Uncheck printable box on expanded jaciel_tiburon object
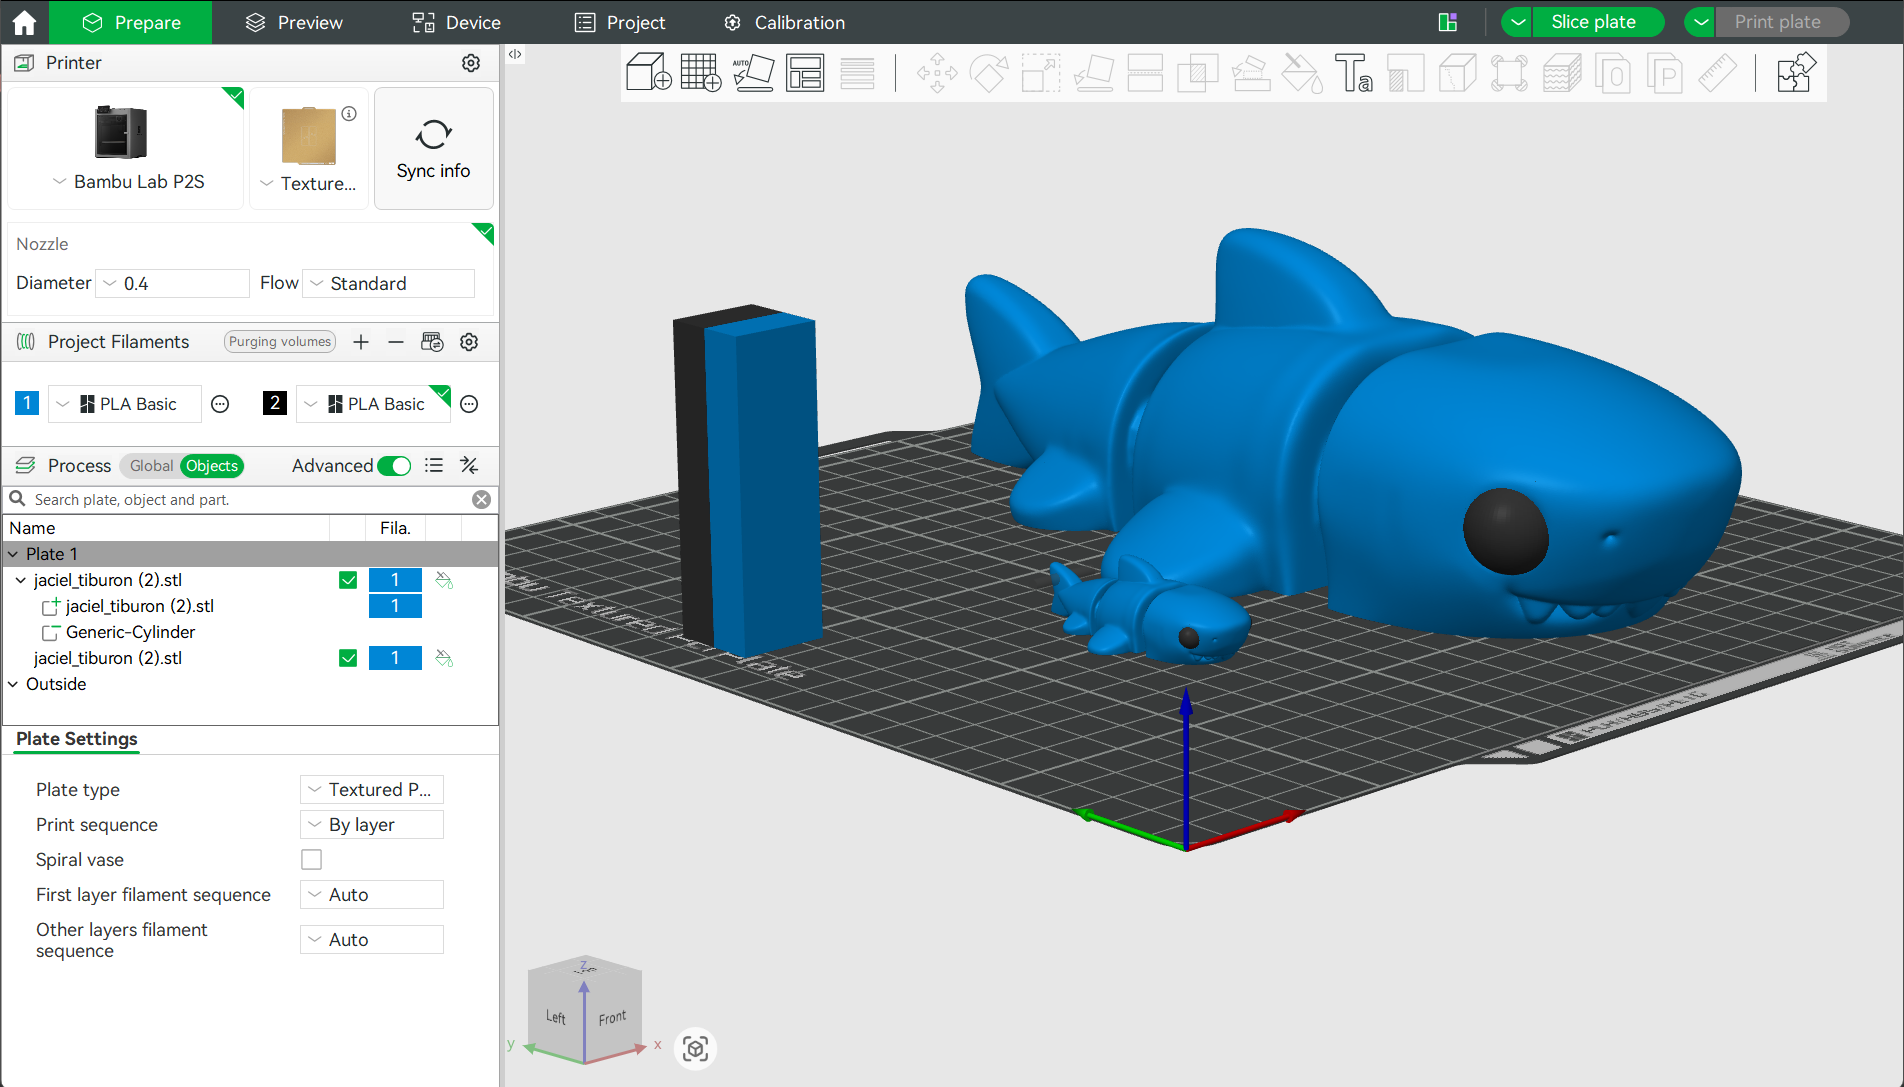The height and width of the screenshot is (1087, 1904). click(x=348, y=580)
